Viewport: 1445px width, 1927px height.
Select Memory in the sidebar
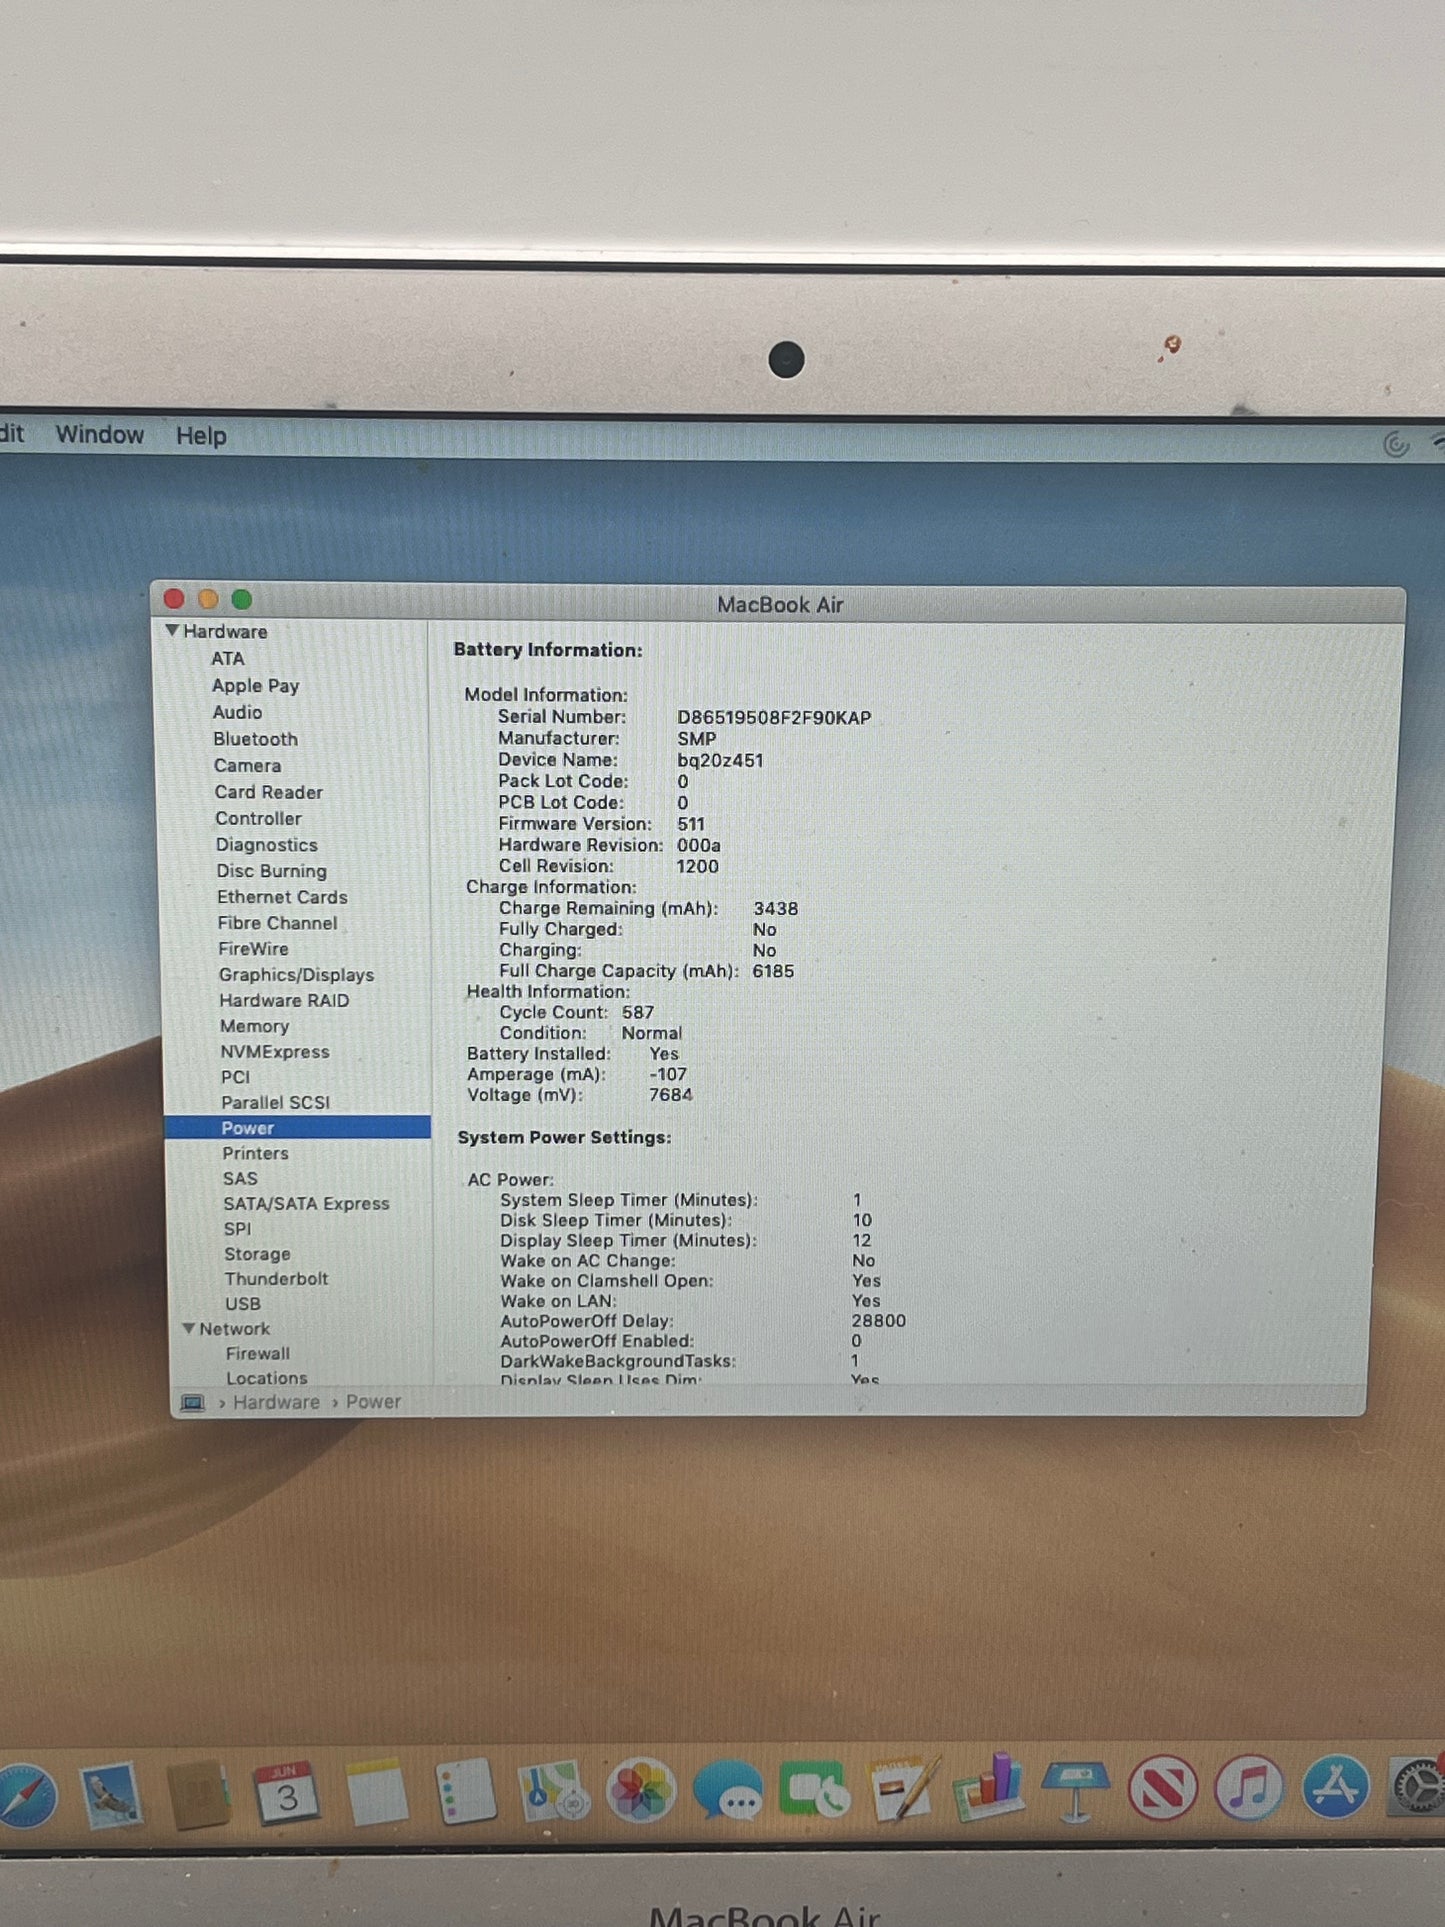click(x=254, y=1027)
